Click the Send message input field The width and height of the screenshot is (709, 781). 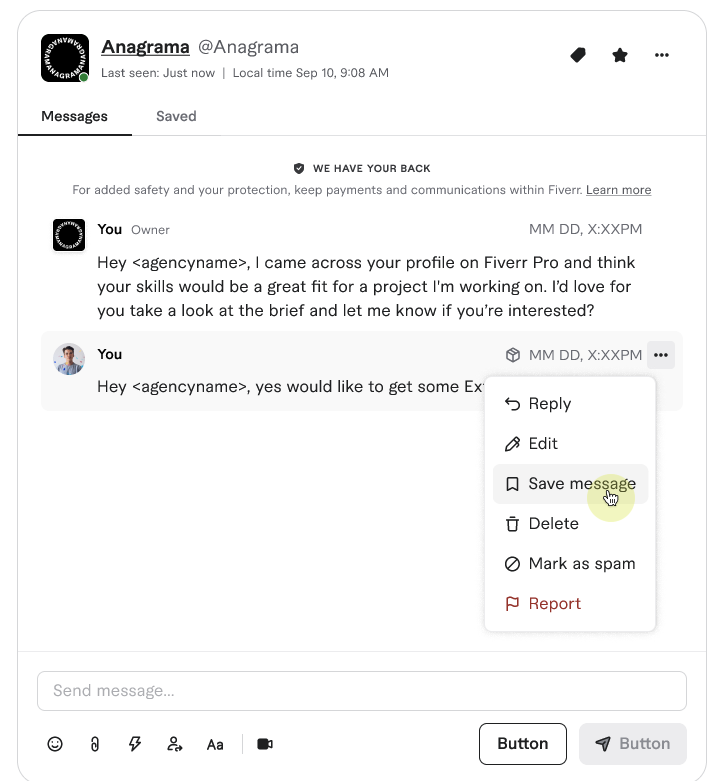click(361, 691)
